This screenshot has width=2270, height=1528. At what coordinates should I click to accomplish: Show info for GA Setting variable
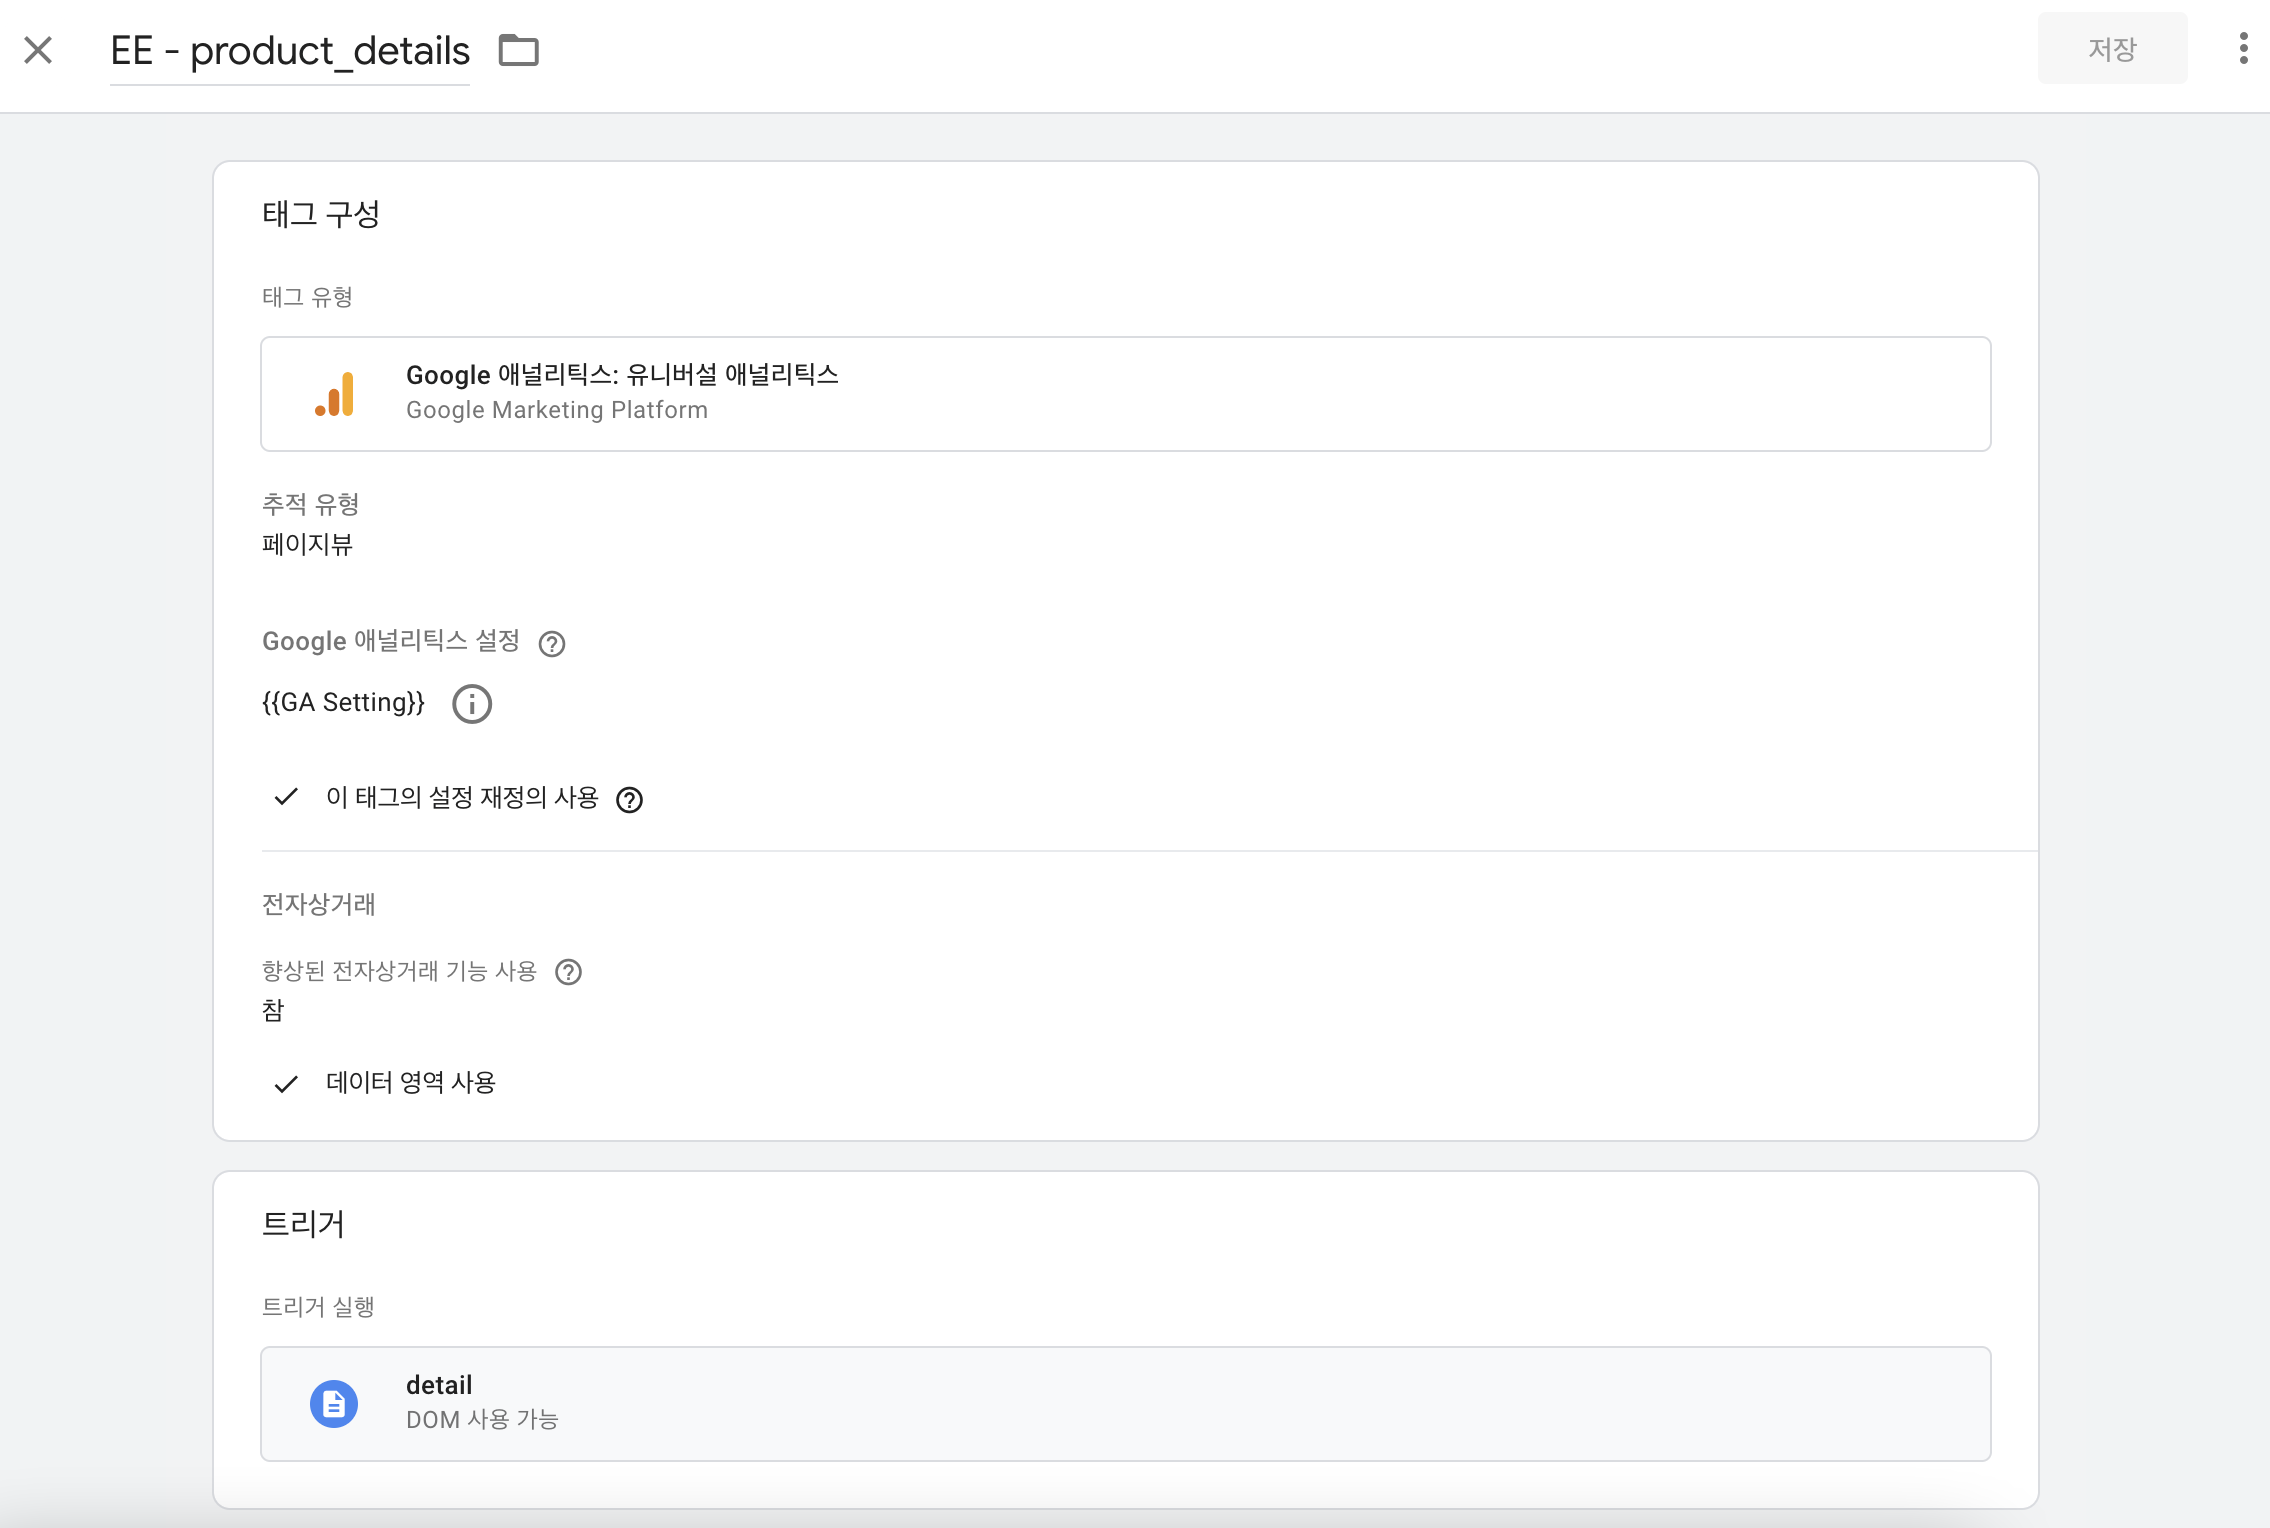pyautogui.click(x=472, y=704)
